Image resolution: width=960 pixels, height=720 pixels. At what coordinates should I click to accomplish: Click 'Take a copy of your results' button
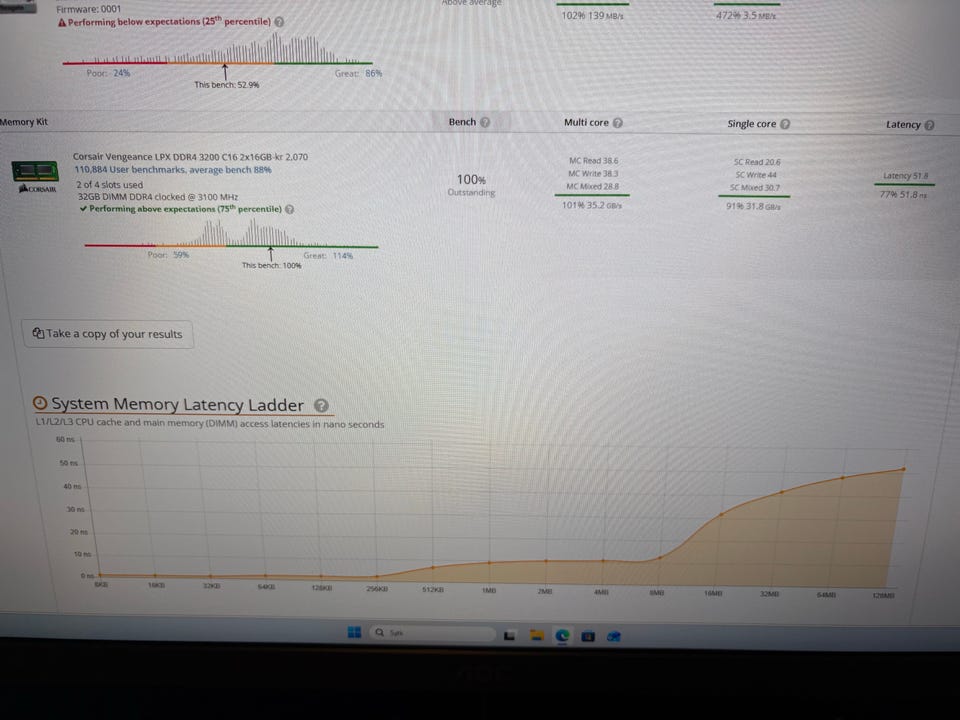(108, 334)
